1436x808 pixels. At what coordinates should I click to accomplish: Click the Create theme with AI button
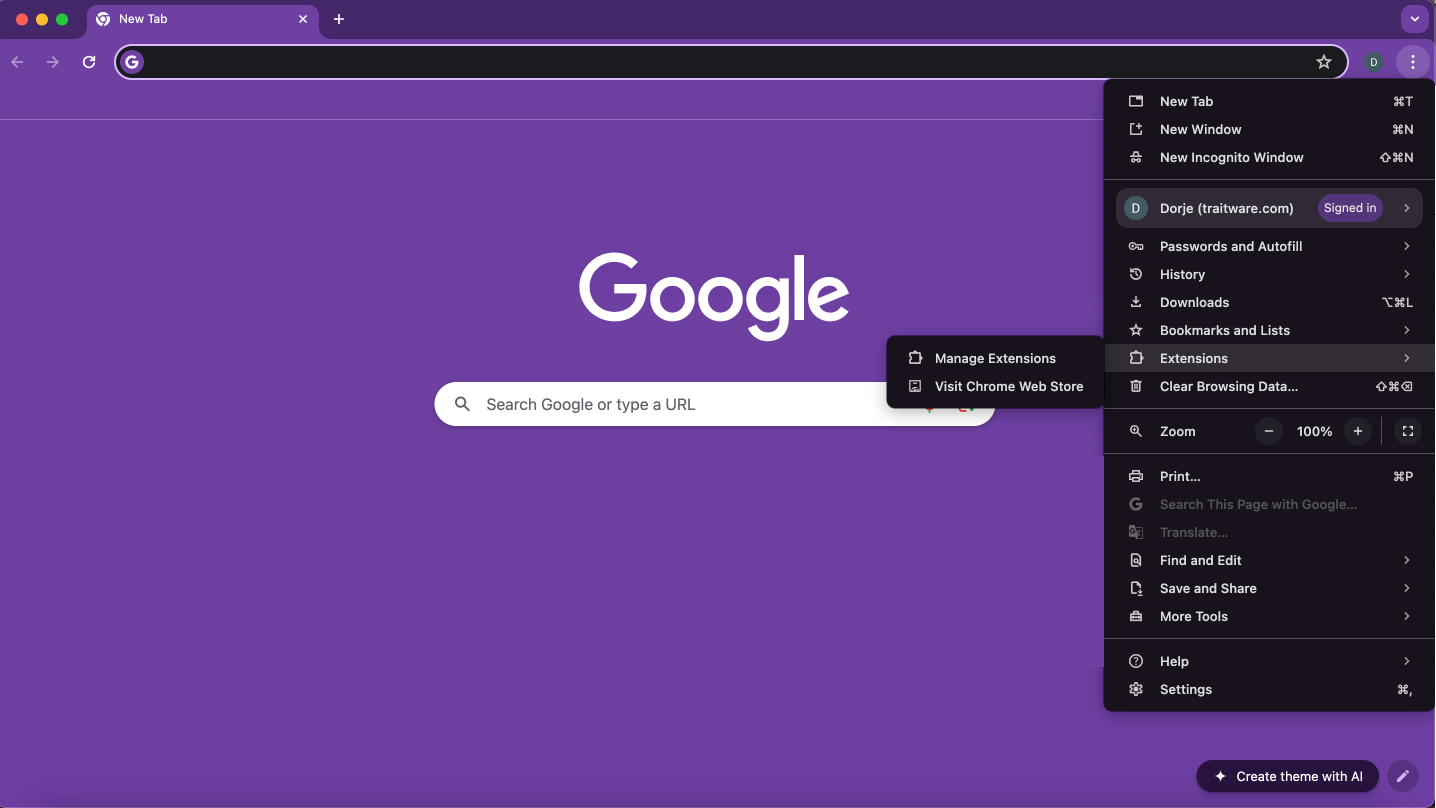pyautogui.click(x=1287, y=776)
